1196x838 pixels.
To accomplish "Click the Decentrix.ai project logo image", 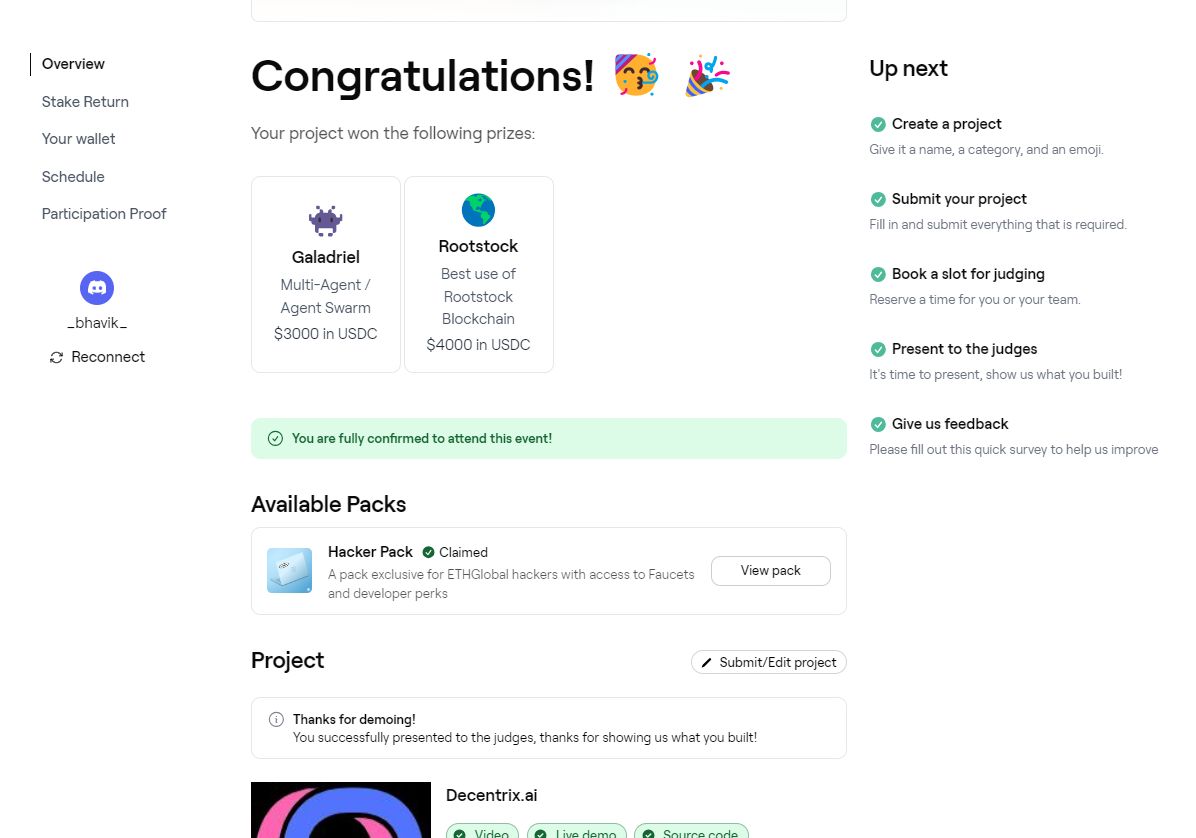I will pos(340,810).
